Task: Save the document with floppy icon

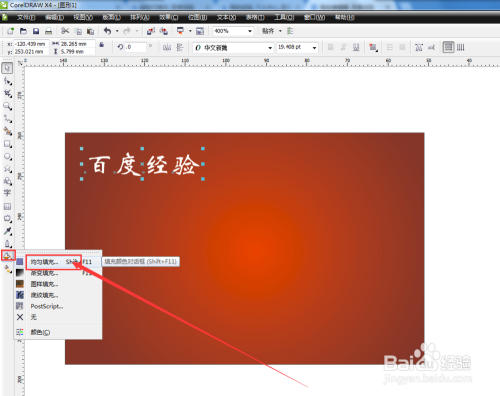Action: click(36, 31)
